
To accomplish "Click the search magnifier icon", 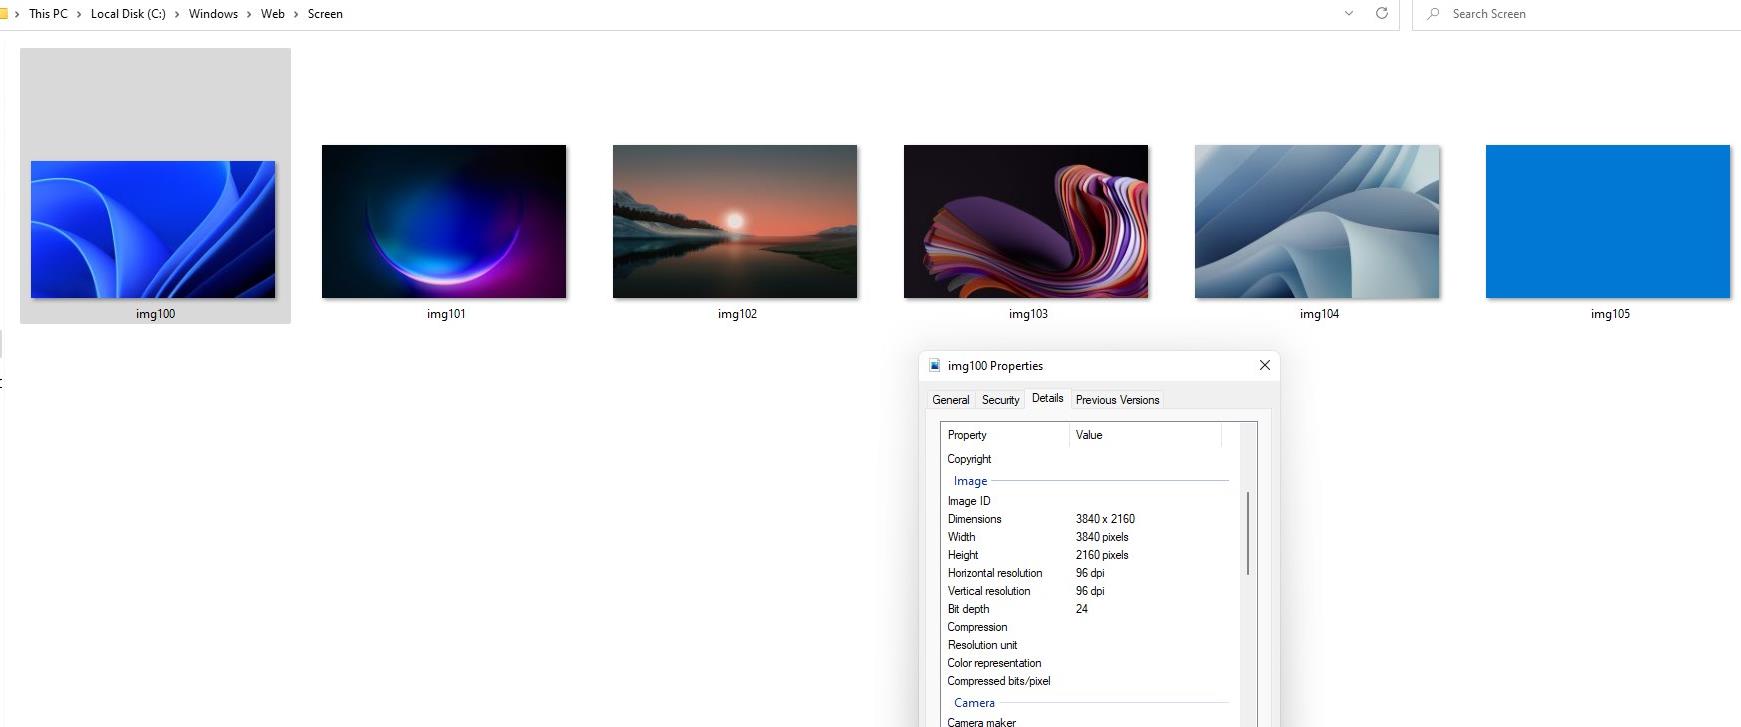I will point(1434,14).
